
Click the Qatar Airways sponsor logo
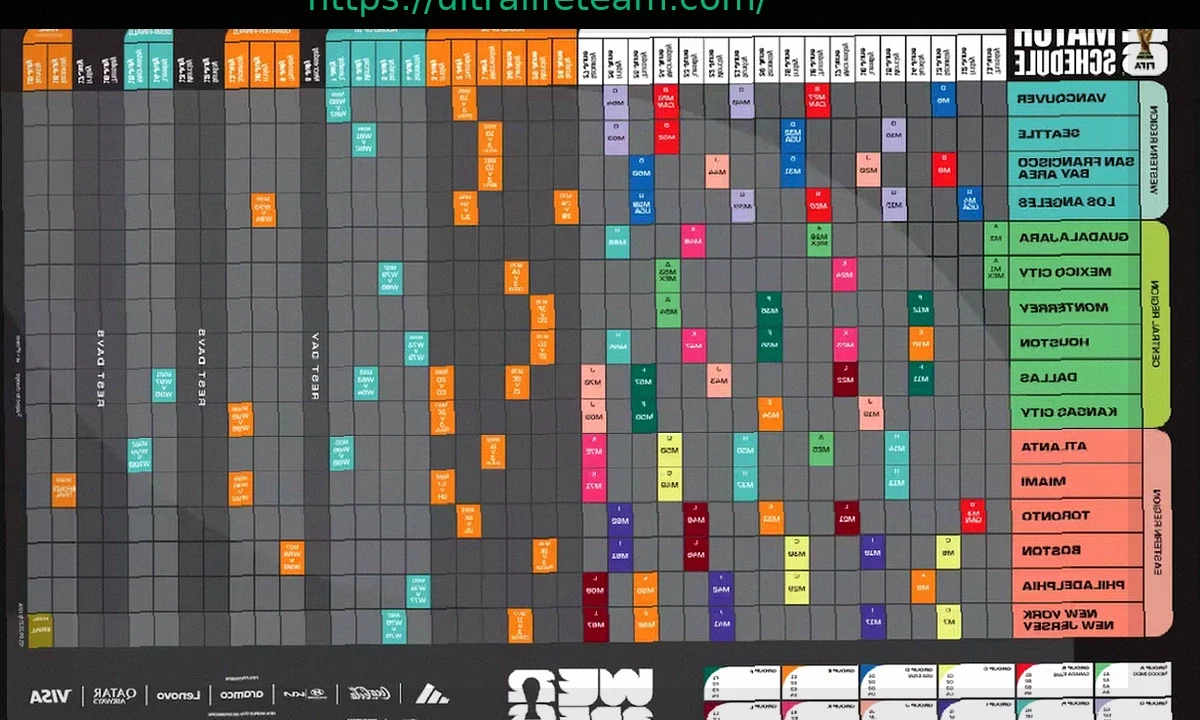[114, 695]
